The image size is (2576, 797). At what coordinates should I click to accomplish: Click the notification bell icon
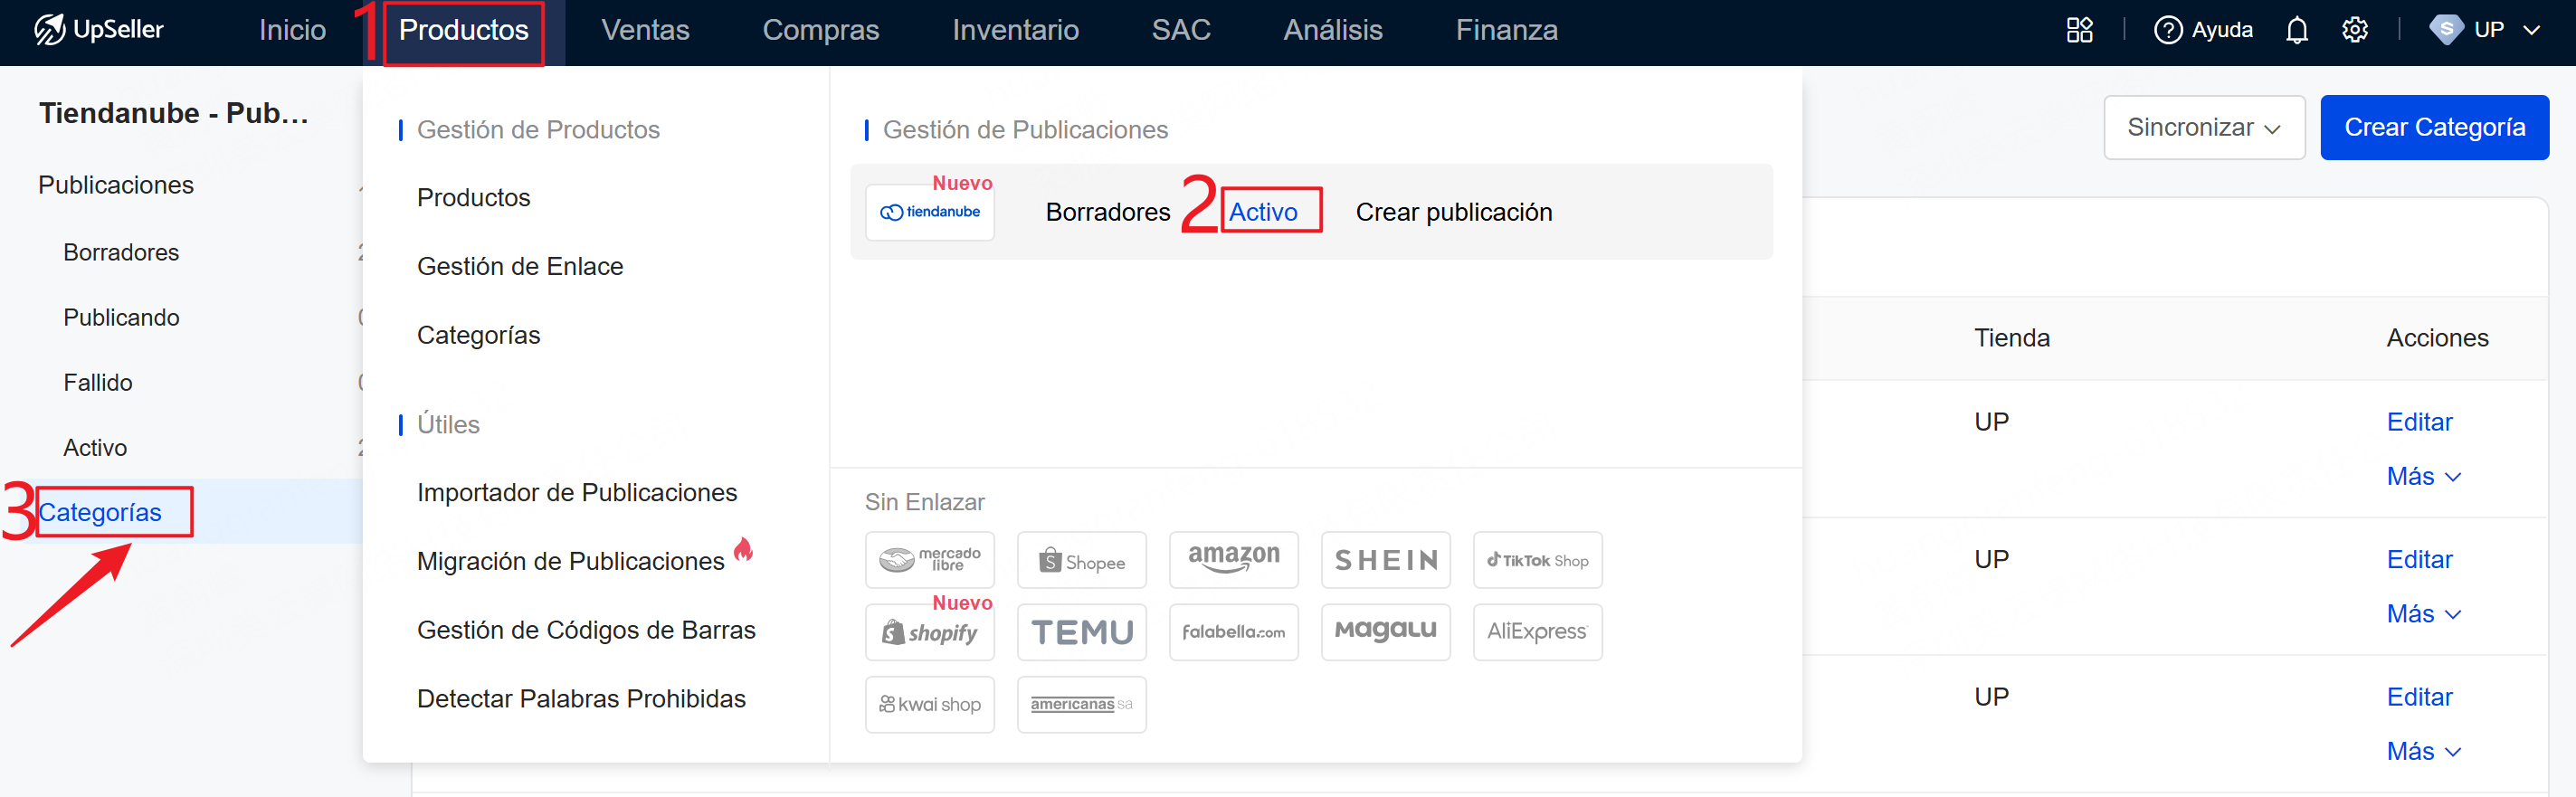tap(2296, 30)
